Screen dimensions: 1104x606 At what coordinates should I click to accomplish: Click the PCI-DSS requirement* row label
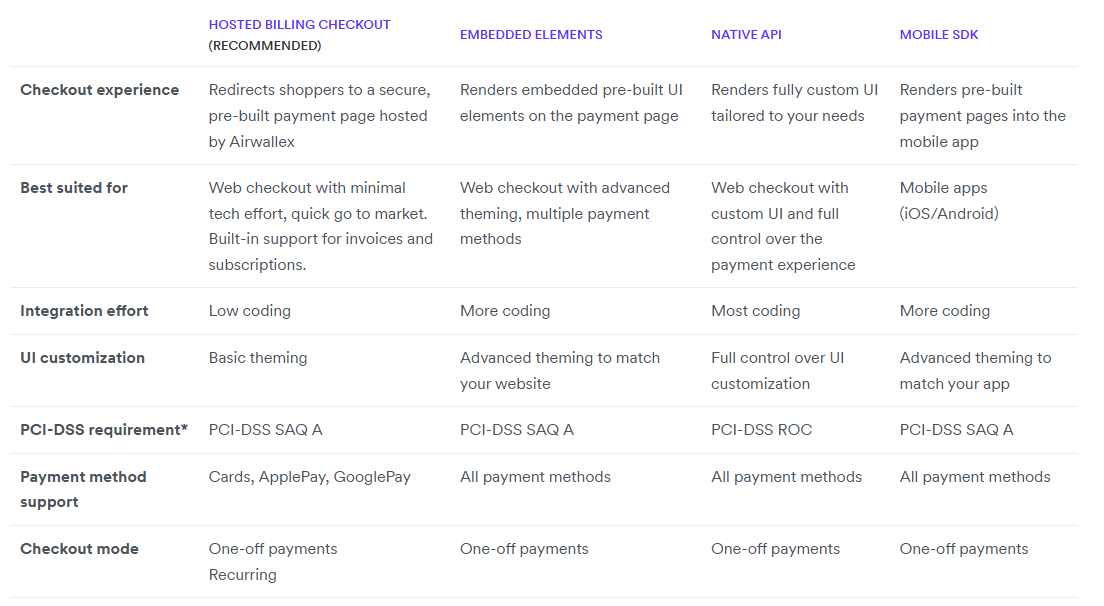(104, 430)
